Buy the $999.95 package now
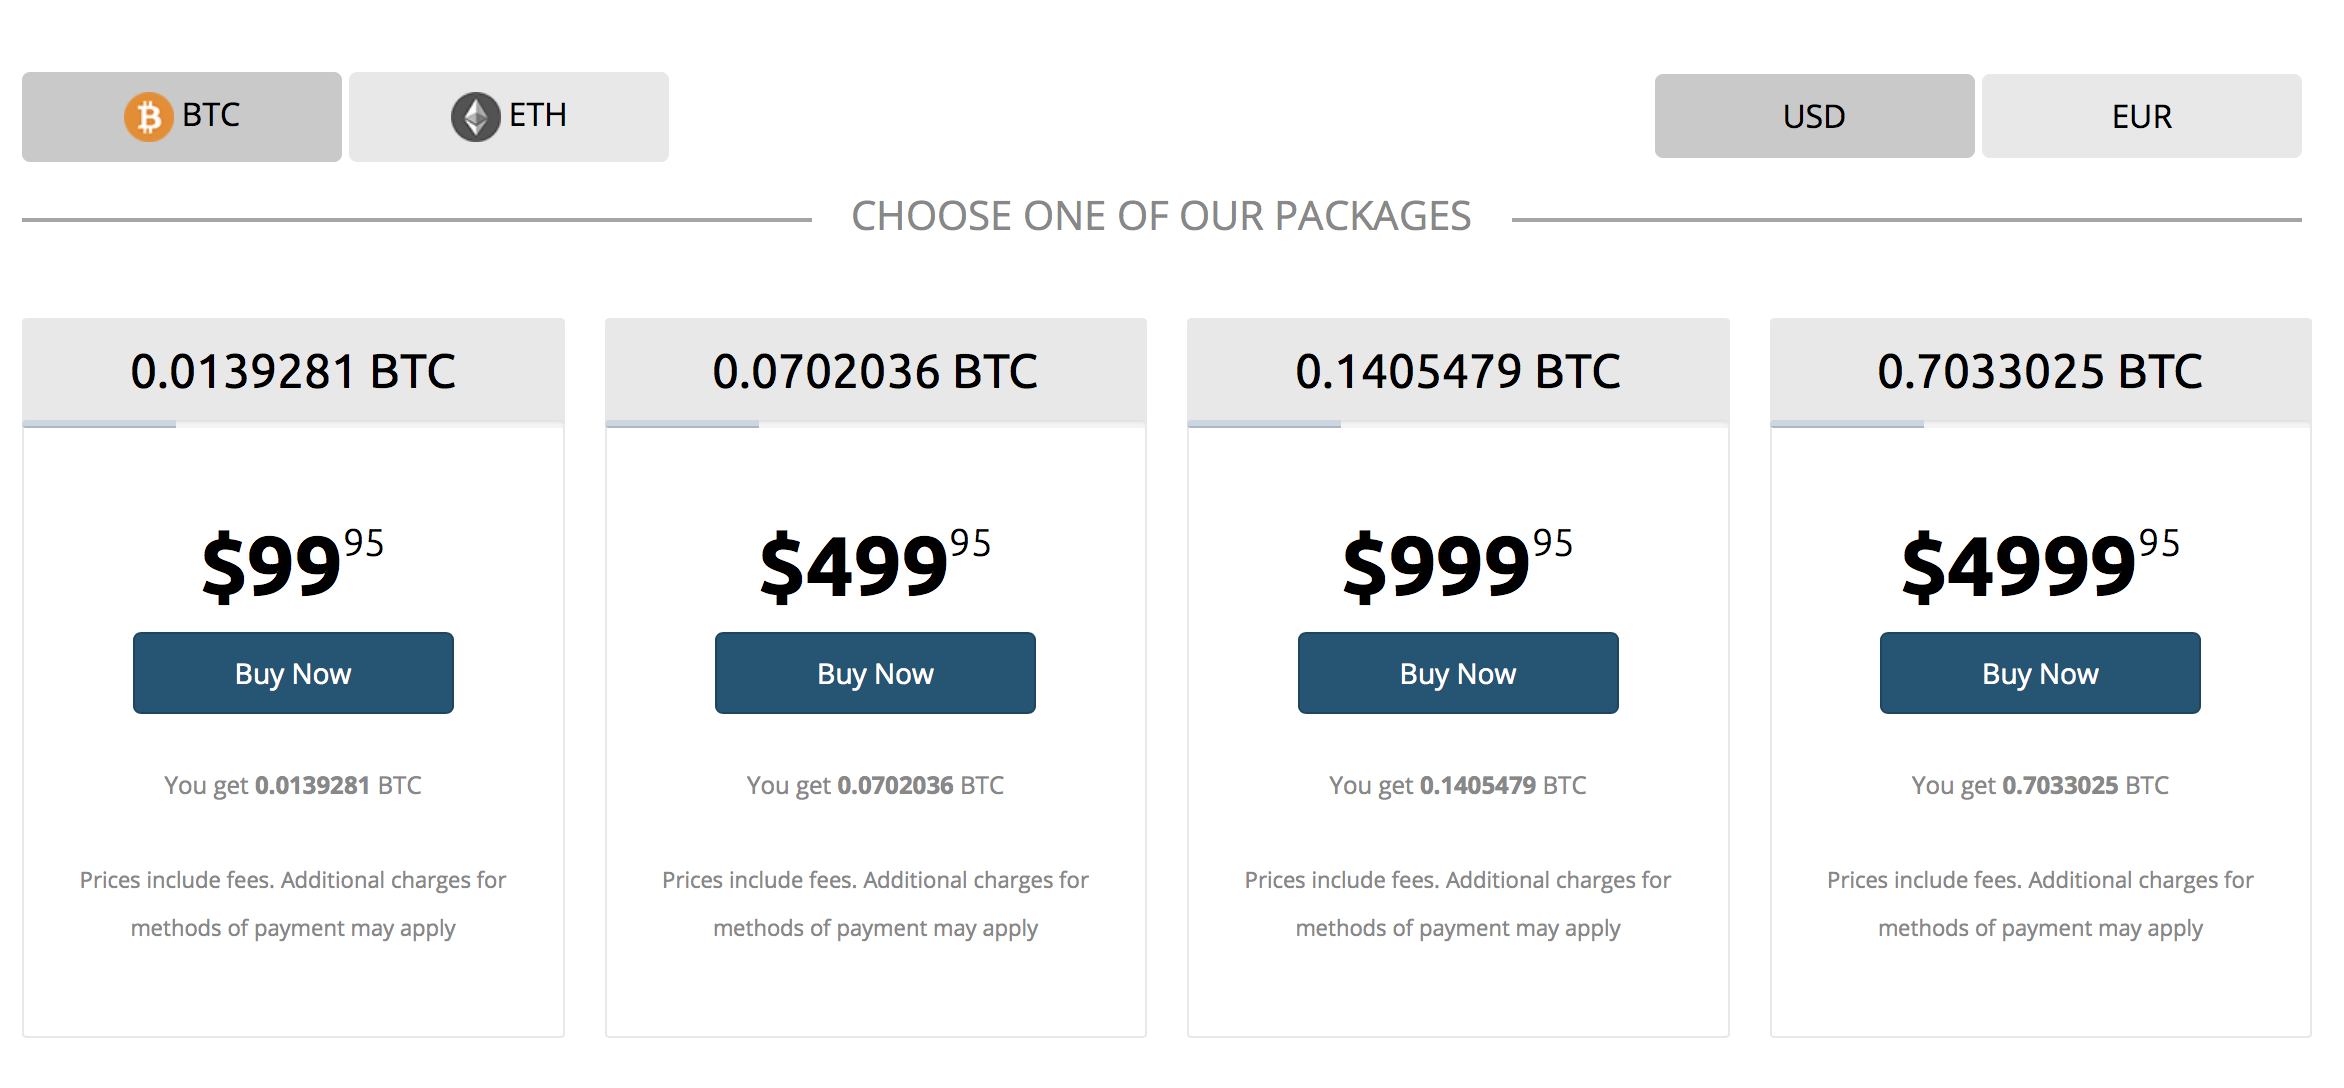This screenshot has width=2344, height=1088. pos(1458,673)
